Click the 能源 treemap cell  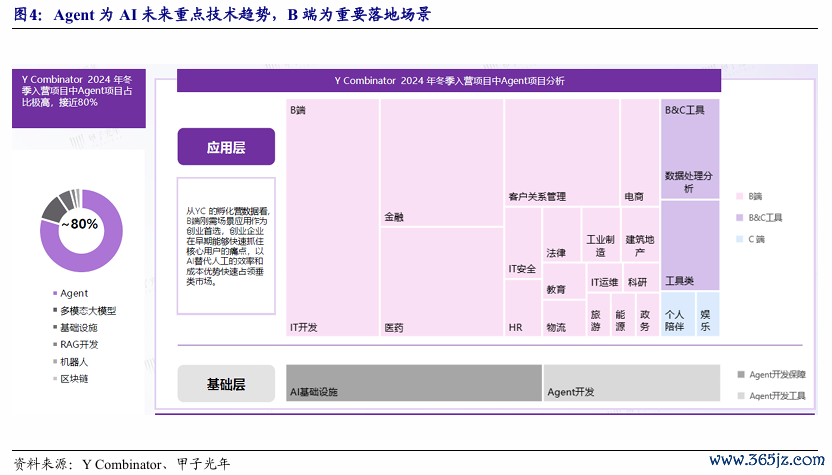tap(623, 314)
